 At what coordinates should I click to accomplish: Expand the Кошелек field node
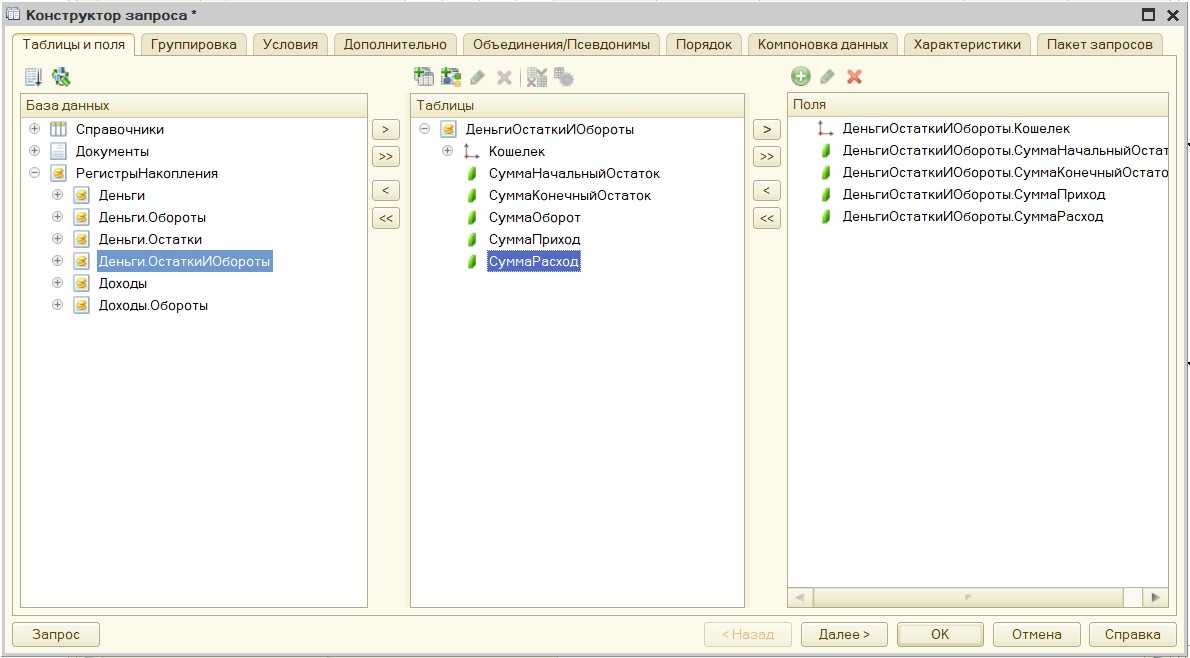point(448,151)
